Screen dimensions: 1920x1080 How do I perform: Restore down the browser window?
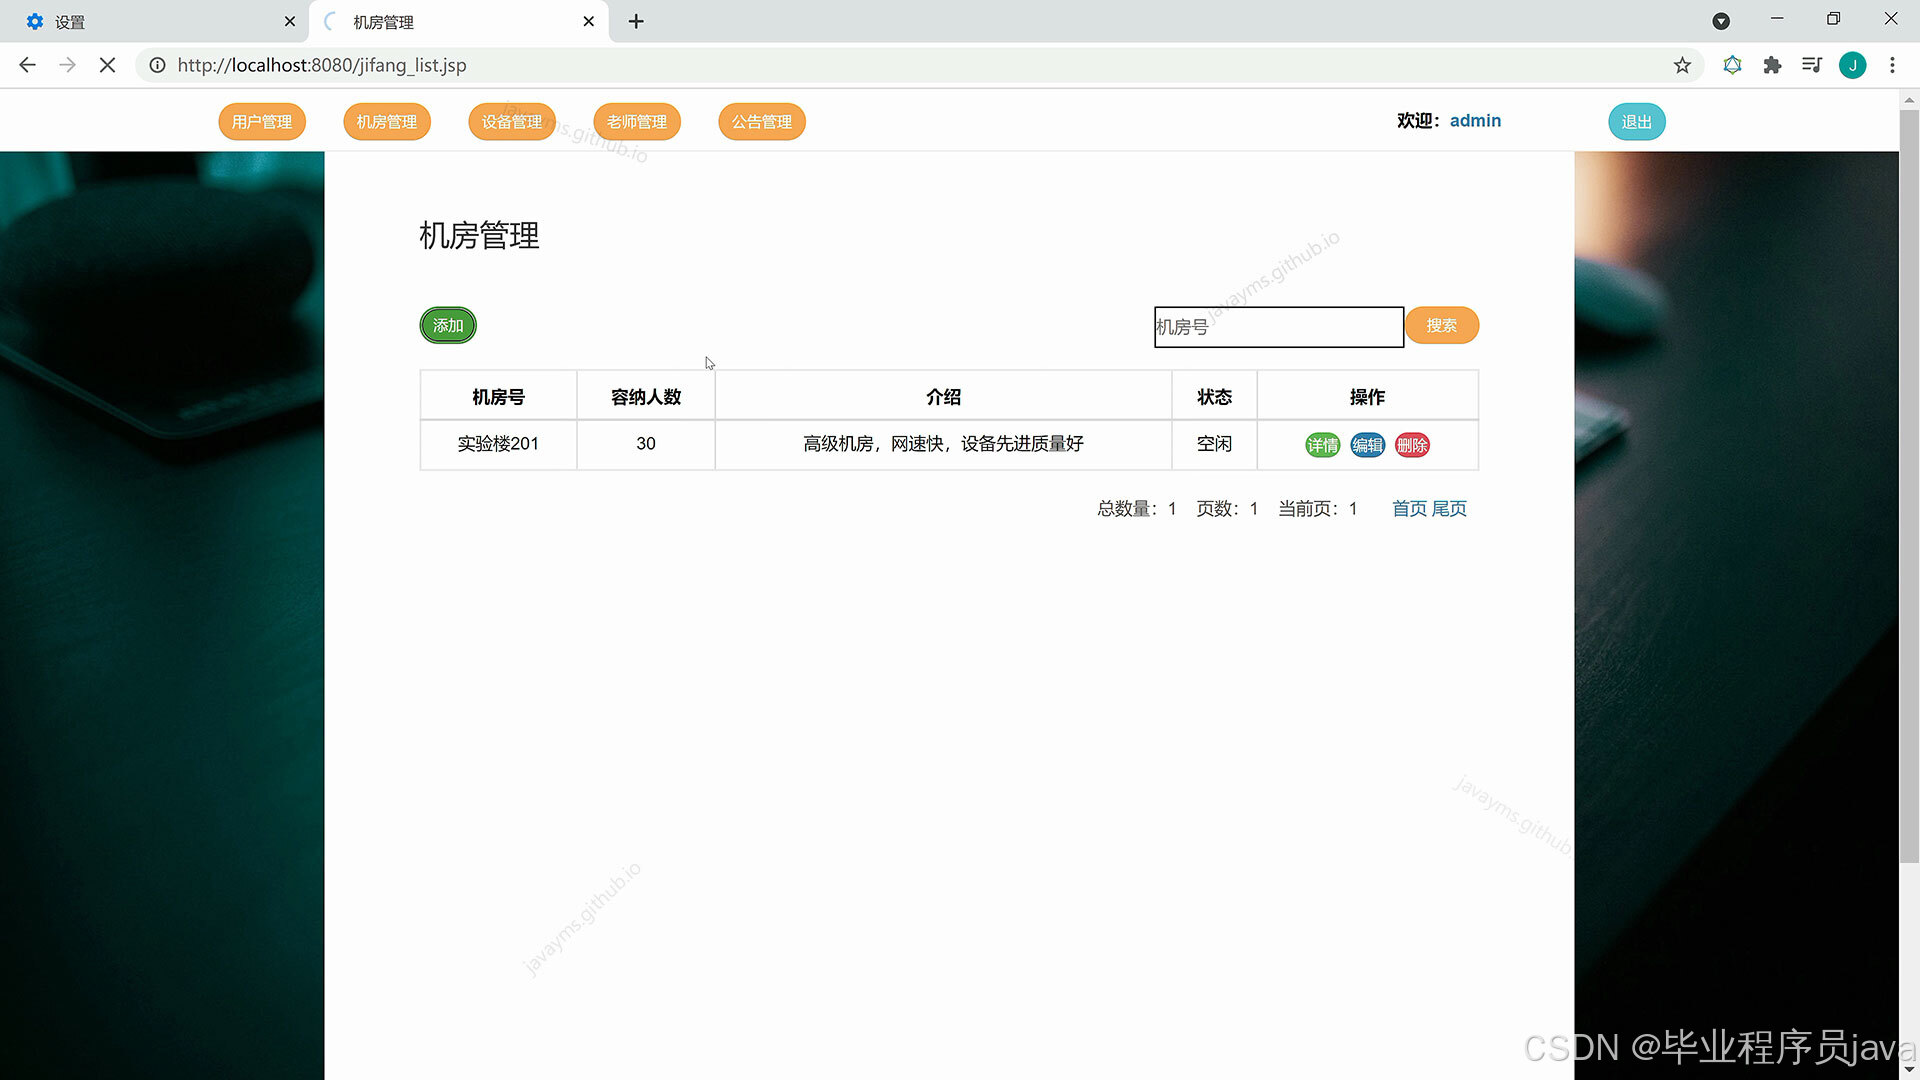(x=1833, y=19)
